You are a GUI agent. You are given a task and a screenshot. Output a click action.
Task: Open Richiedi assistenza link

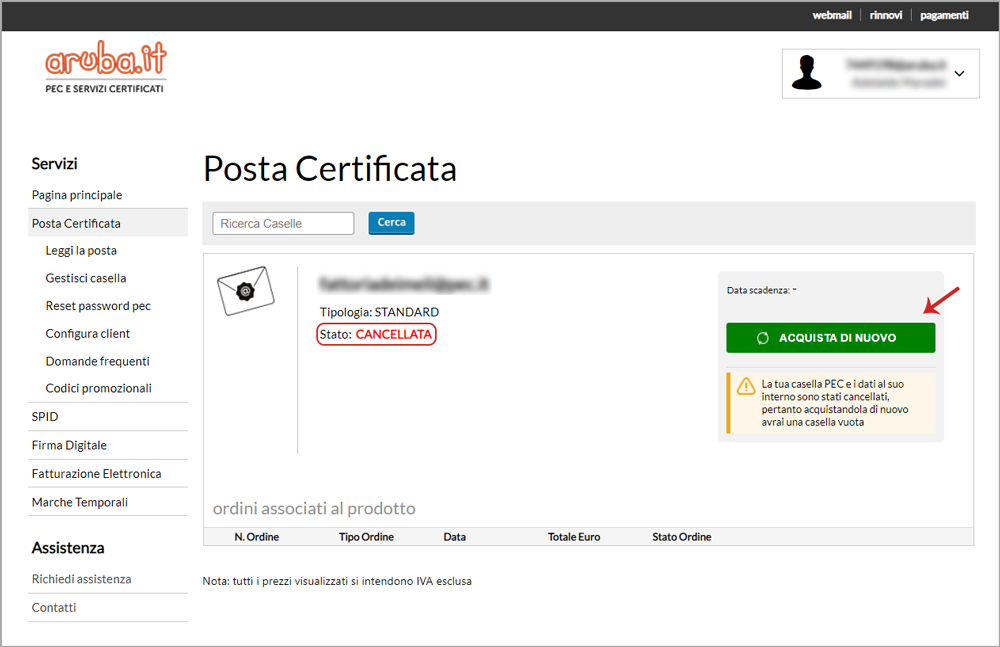pyautogui.click(x=81, y=579)
